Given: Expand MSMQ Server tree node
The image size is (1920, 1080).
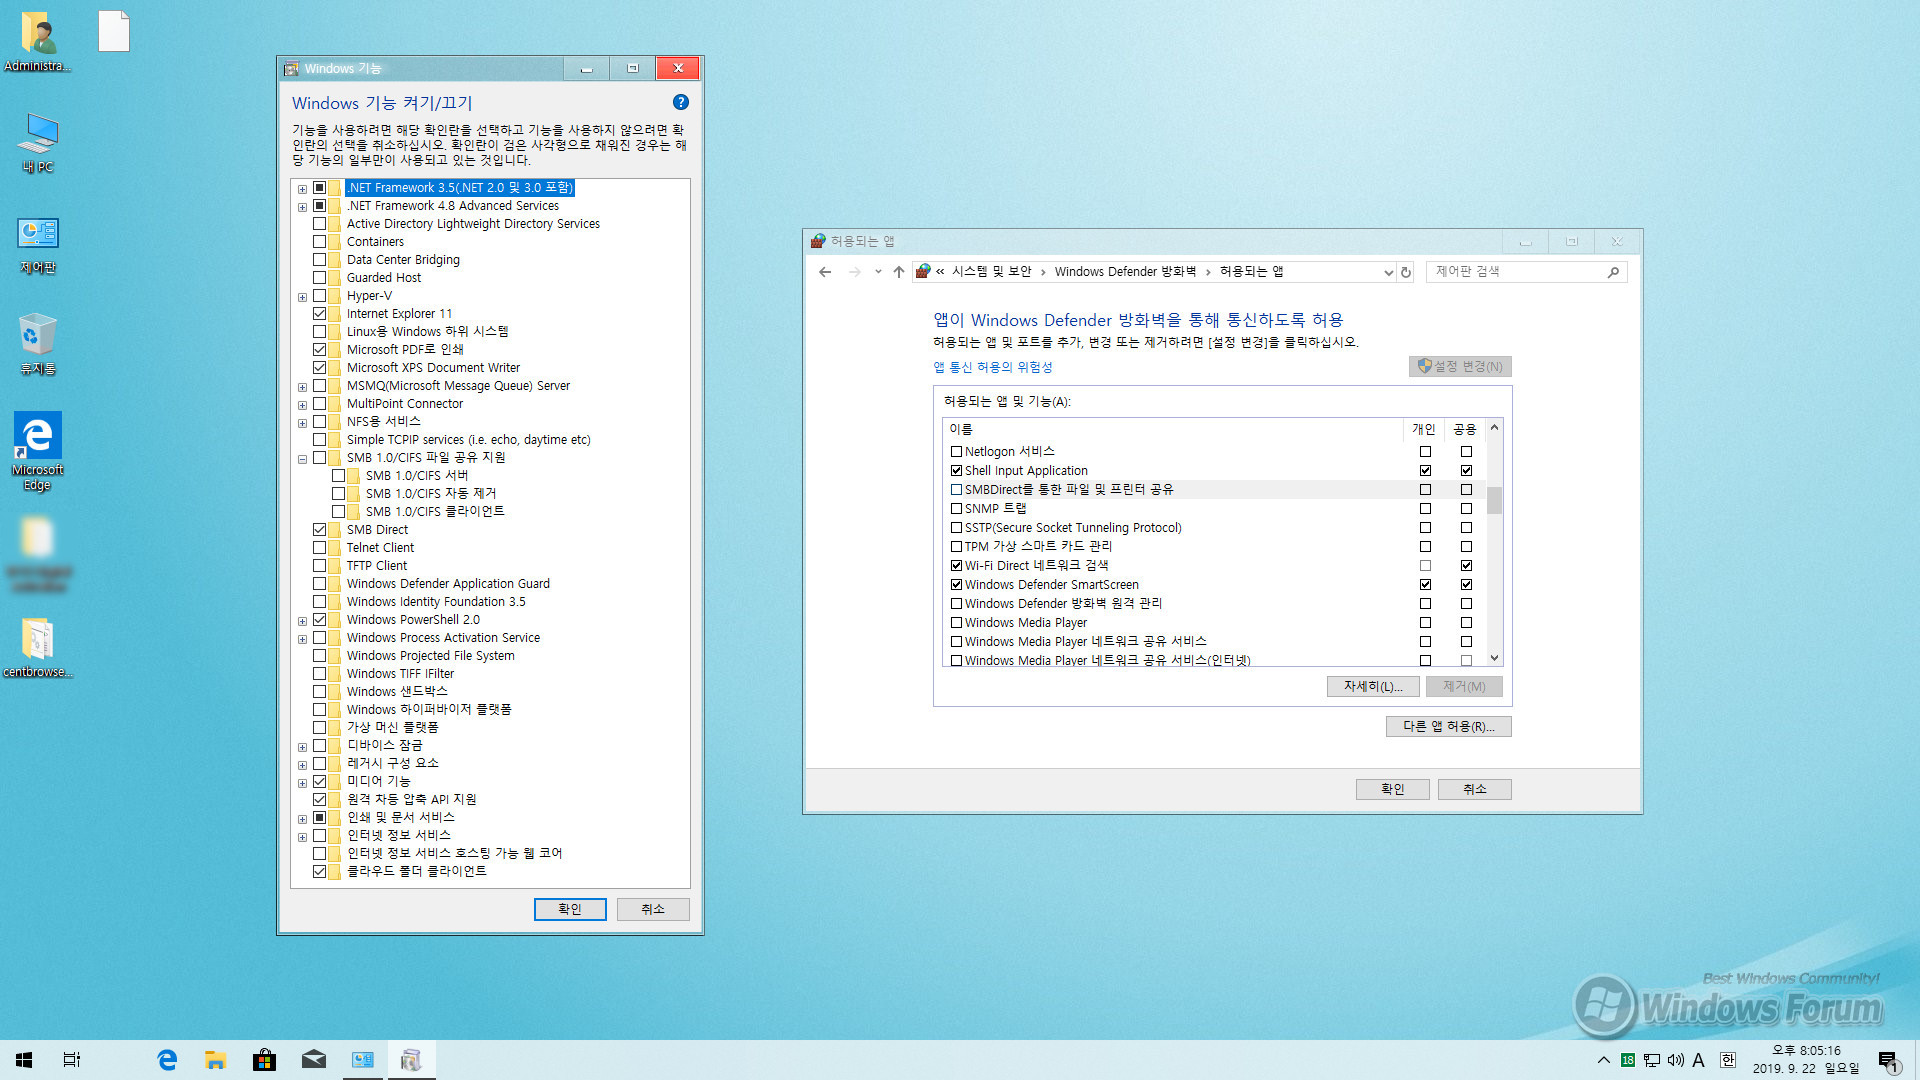Looking at the screenshot, I should pyautogui.click(x=302, y=387).
